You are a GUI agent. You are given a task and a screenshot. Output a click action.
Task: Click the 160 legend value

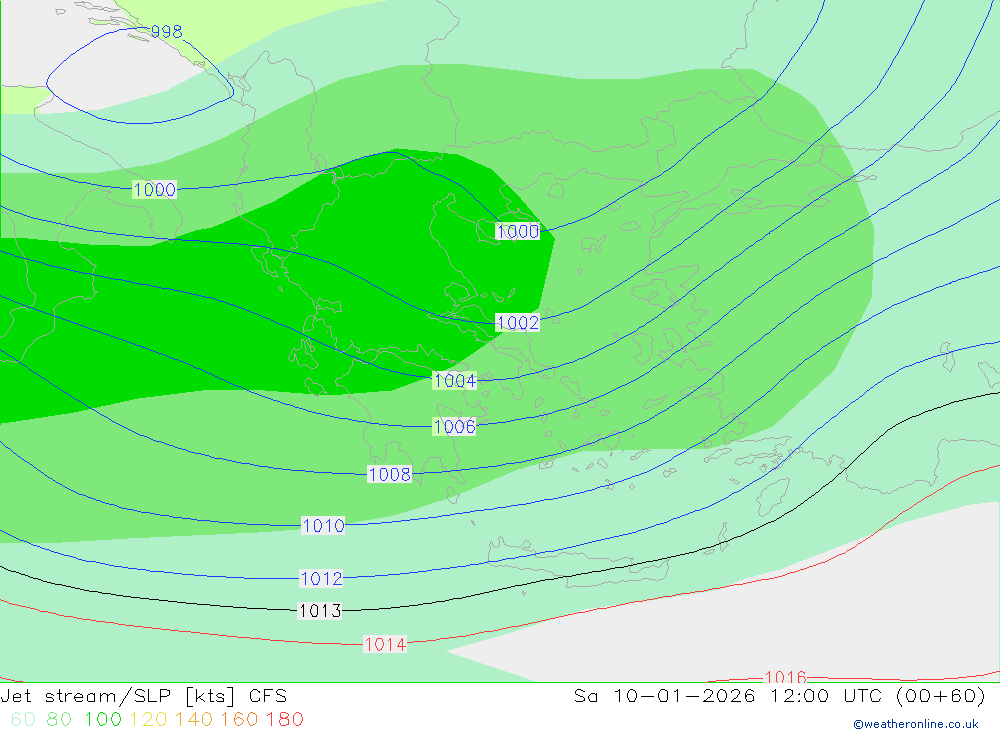[239, 719]
